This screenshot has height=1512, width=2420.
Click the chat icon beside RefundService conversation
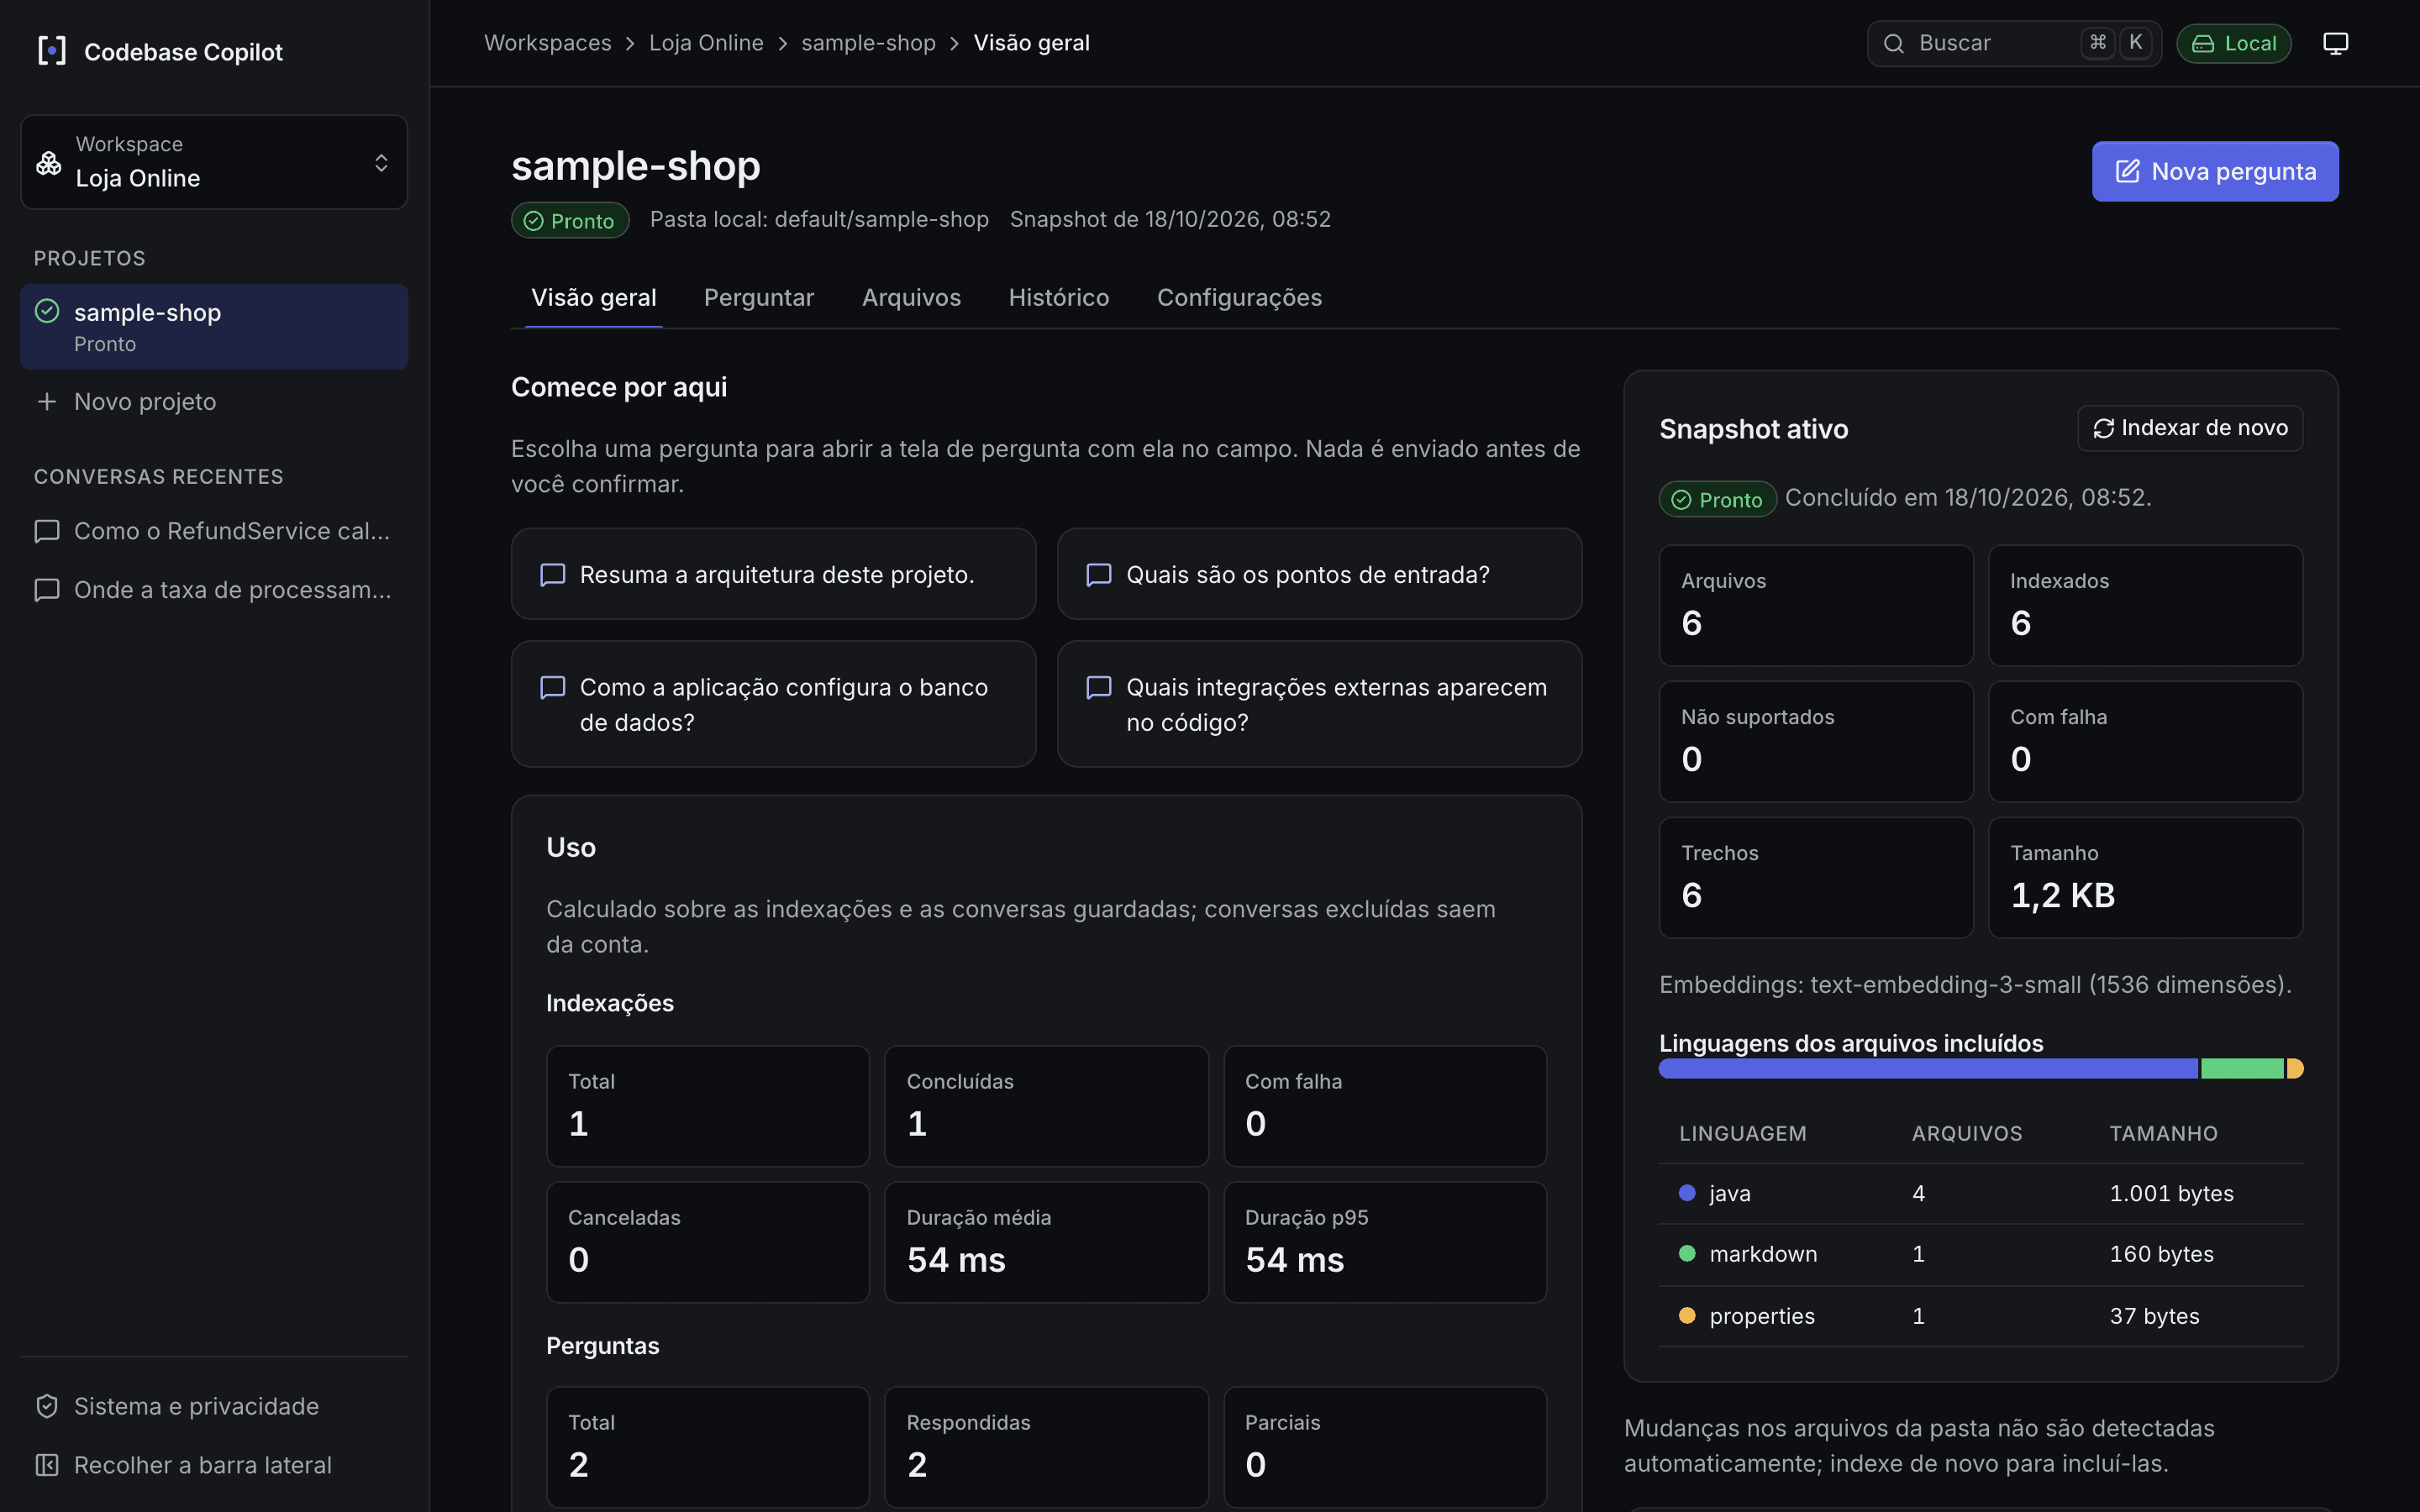[46, 531]
